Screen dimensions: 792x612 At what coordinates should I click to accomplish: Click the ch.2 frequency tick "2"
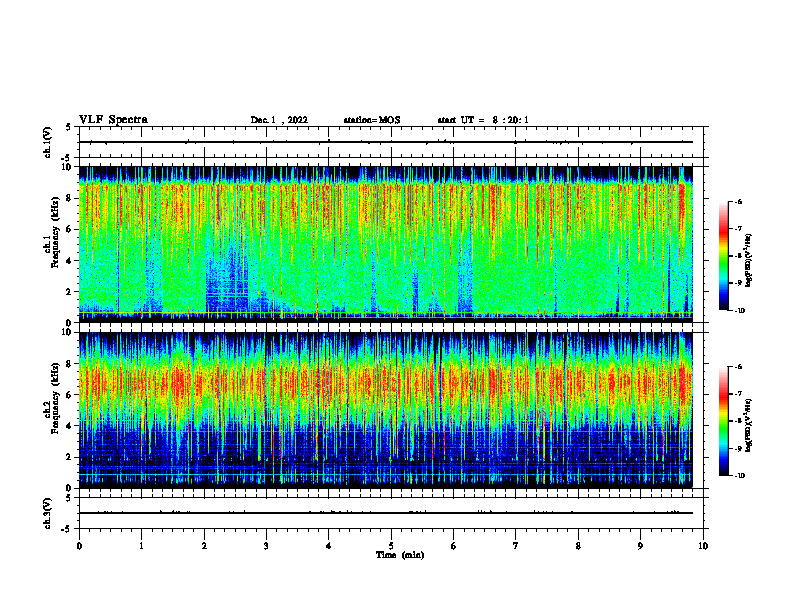70,457
